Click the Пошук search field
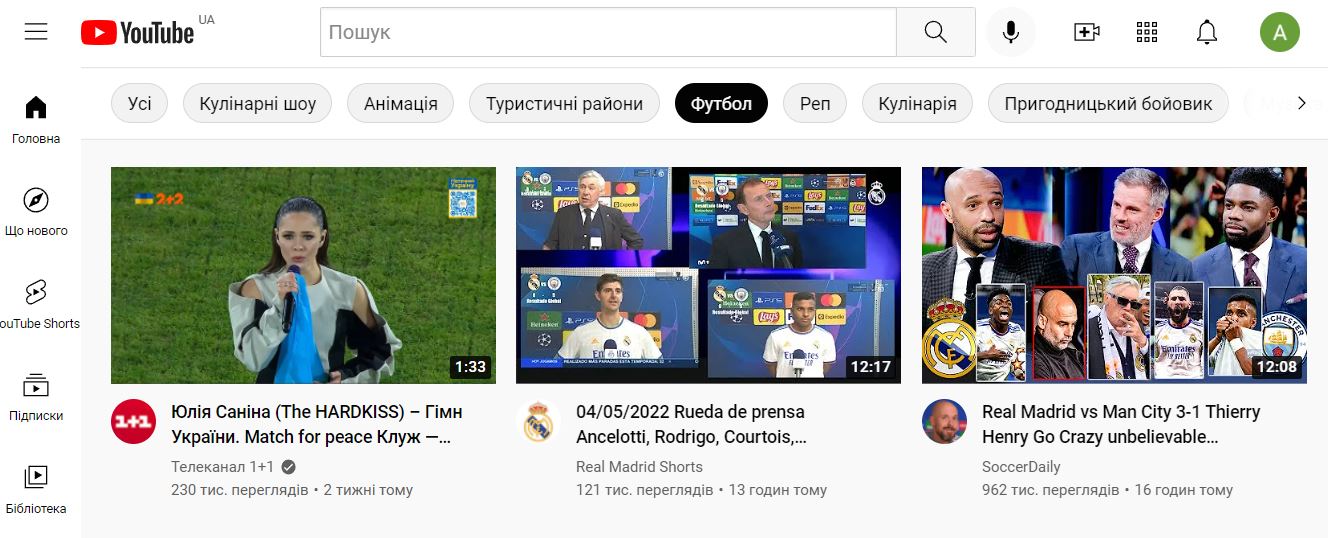1328x538 pixels. [608, 32]
